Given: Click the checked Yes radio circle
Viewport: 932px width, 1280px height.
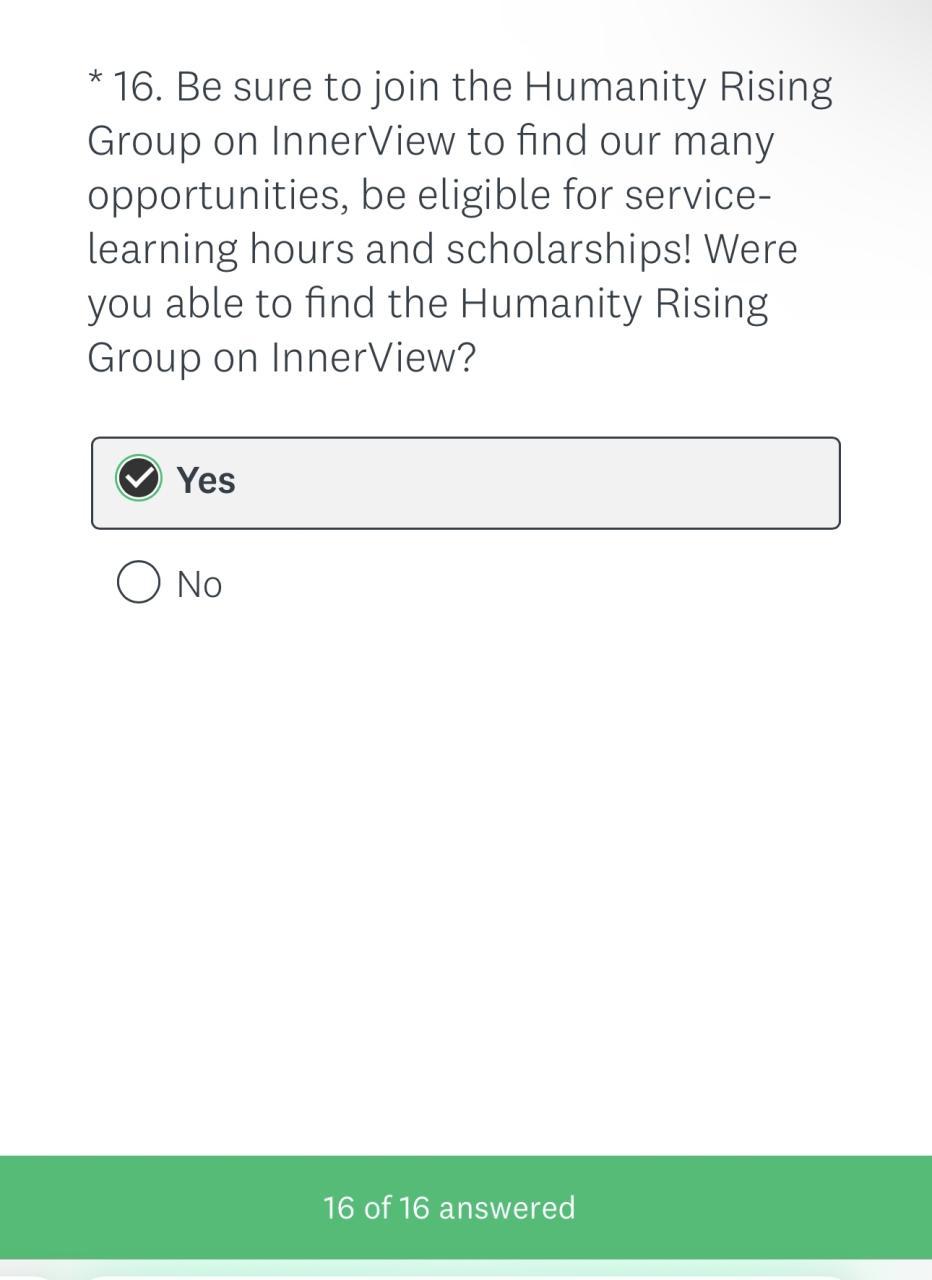Looking at the screenshot, I should coord(138,478).
